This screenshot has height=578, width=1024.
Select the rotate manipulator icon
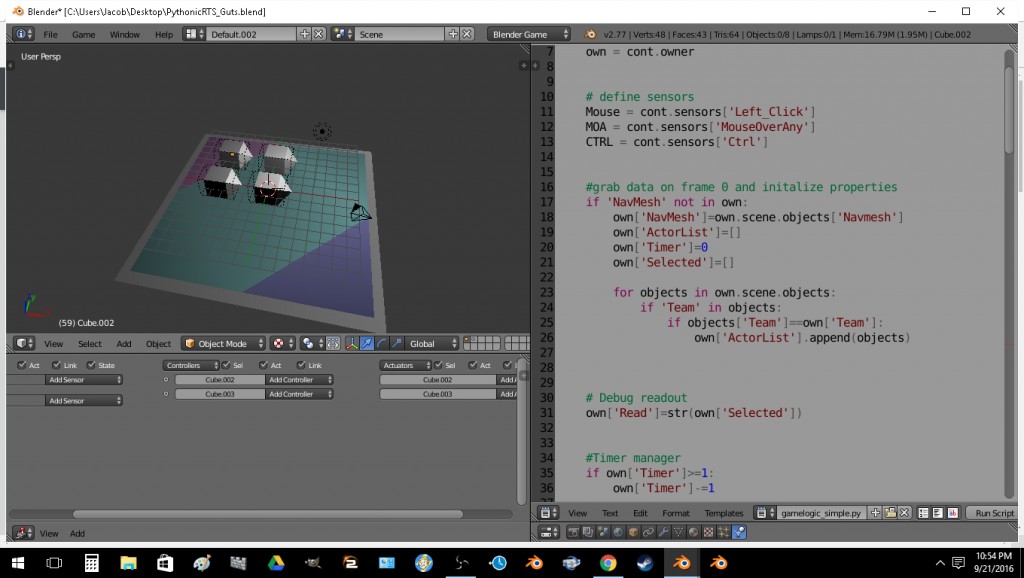(381, 343)
